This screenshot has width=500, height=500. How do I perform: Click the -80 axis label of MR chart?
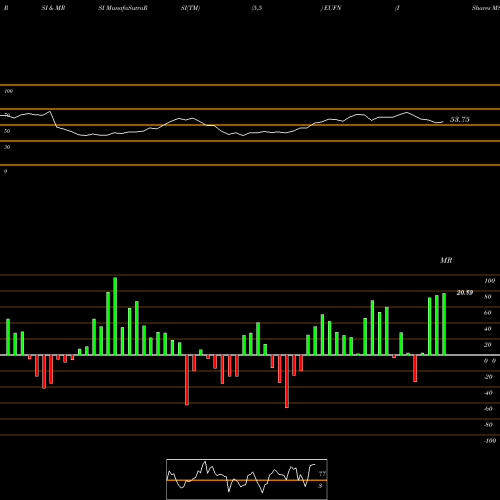(488, 425)
